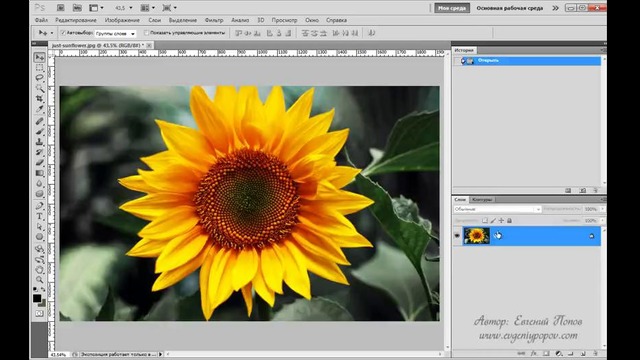Click Моя среда workspace button

click(452, 8)
